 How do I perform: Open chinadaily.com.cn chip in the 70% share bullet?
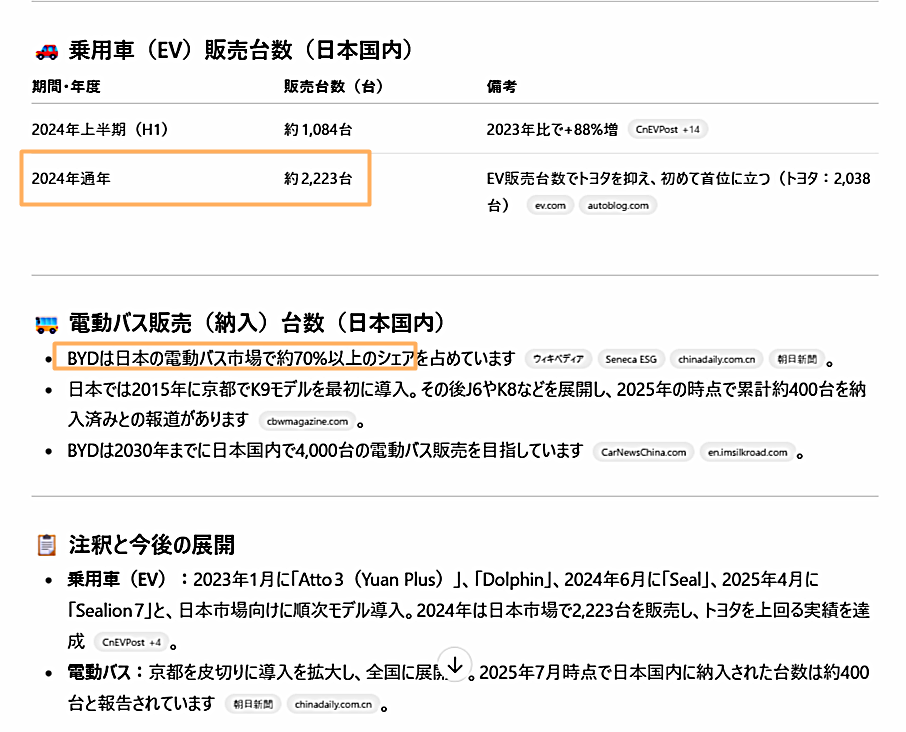point(716,359)
